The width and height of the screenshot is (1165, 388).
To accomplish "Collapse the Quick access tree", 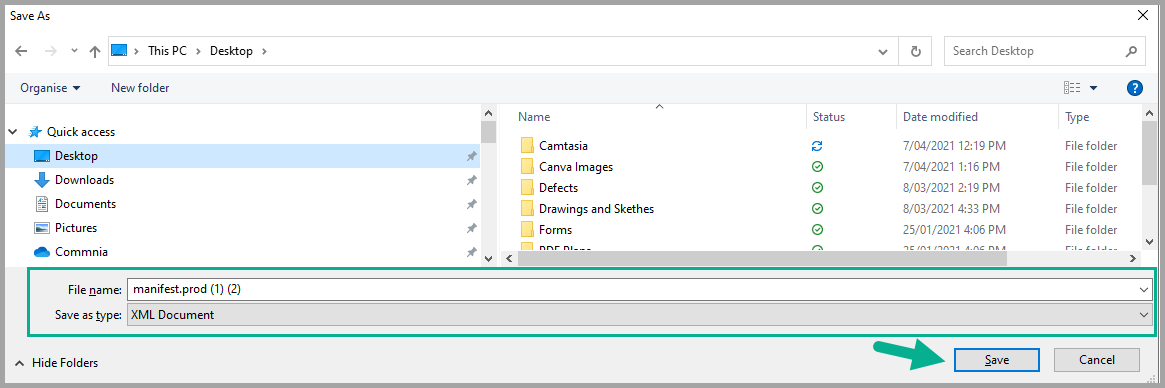I will pyautogui.click(x=13, y=132).
